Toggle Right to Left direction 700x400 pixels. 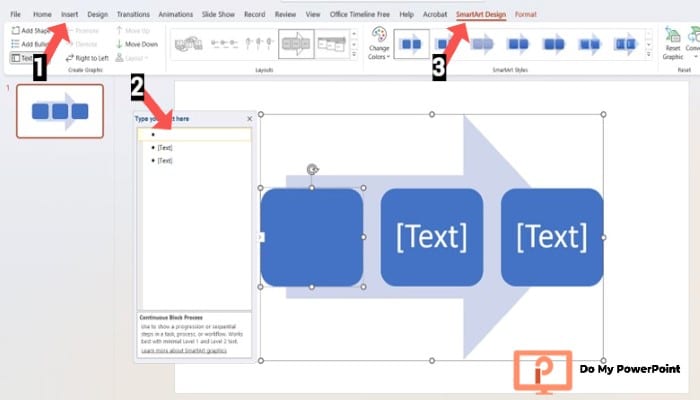87,58
